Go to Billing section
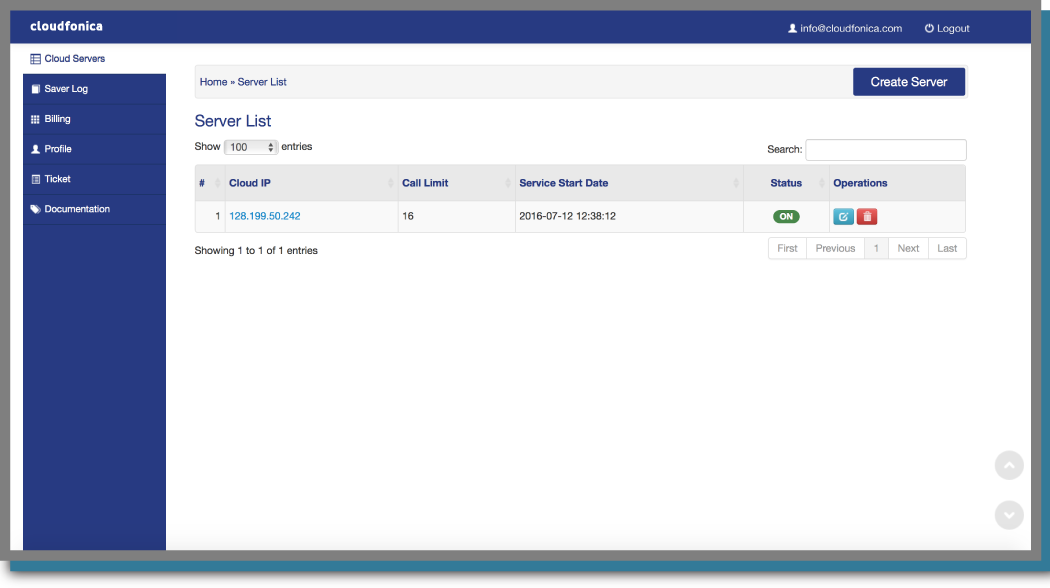Image resolution: width=1050 pixels, height=588 pixels. (94, 119)
